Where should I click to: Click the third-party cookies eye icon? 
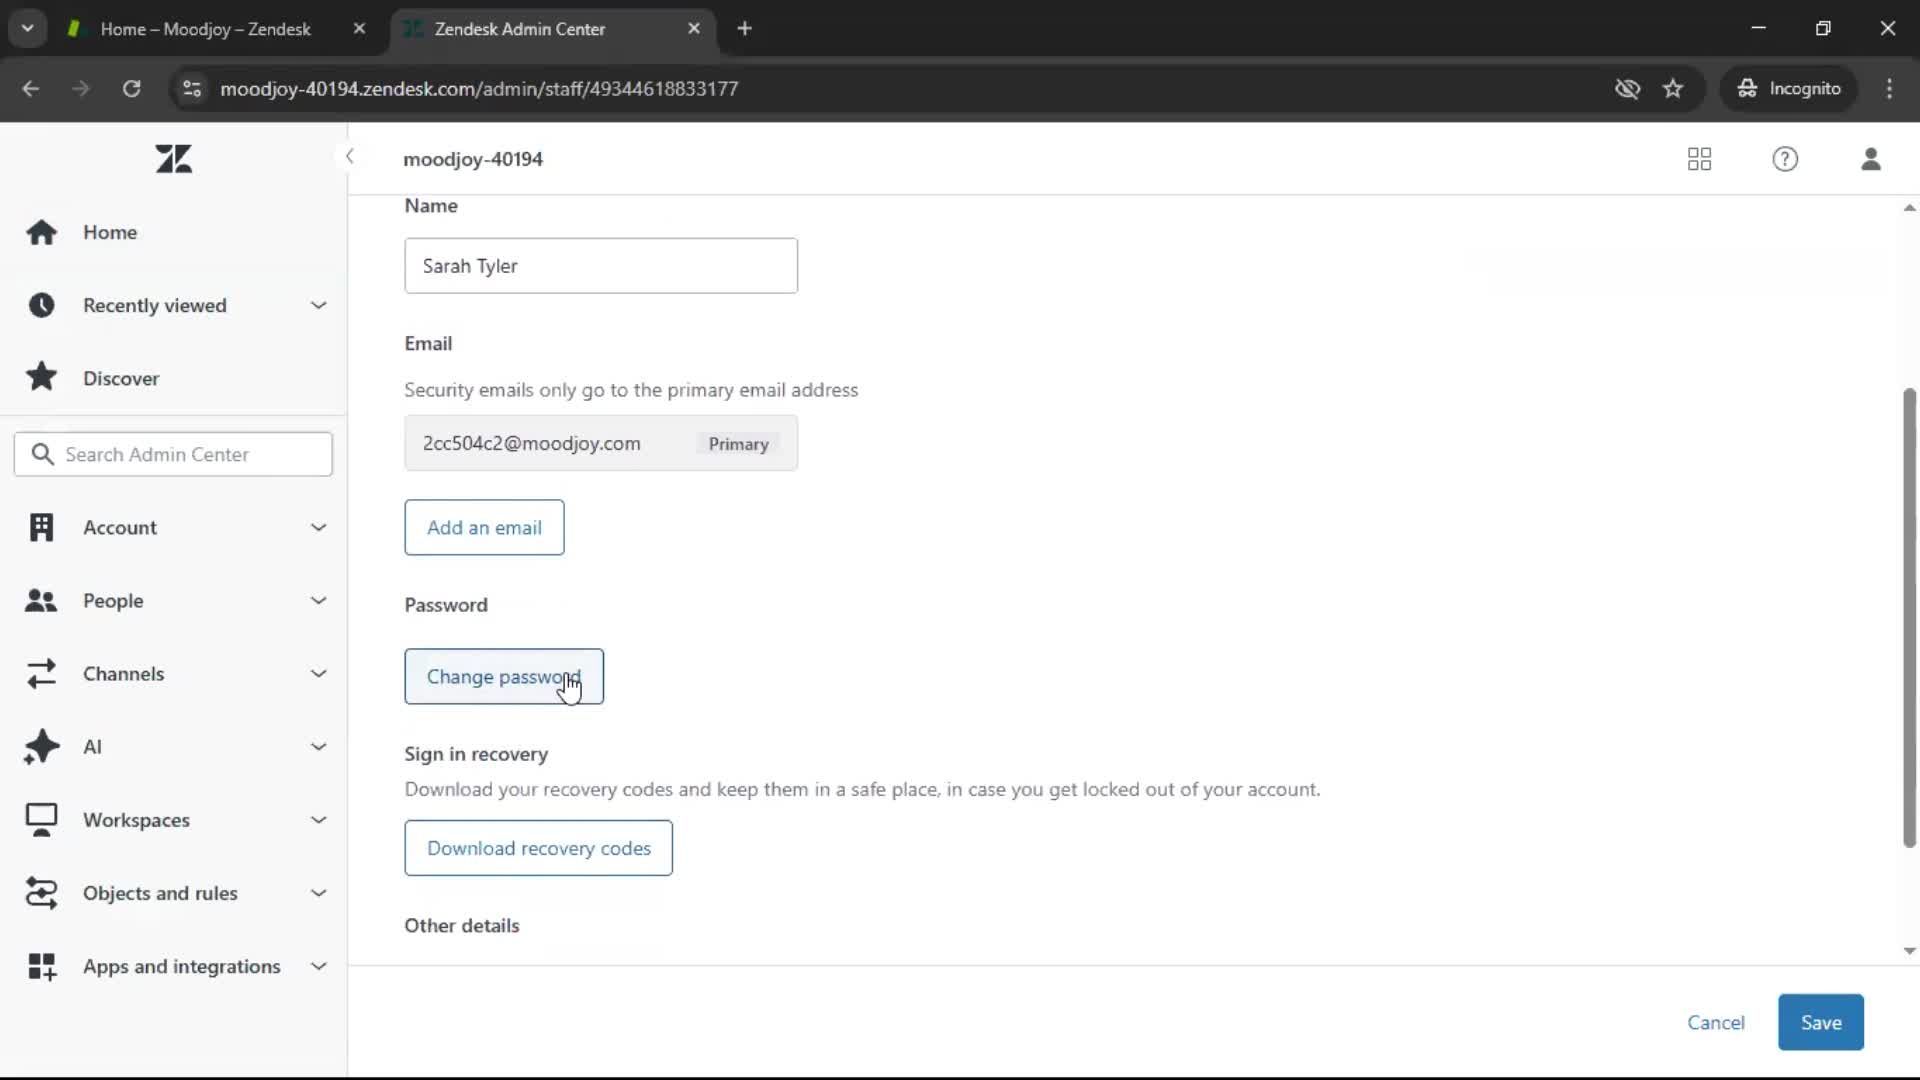(1627, 88)
